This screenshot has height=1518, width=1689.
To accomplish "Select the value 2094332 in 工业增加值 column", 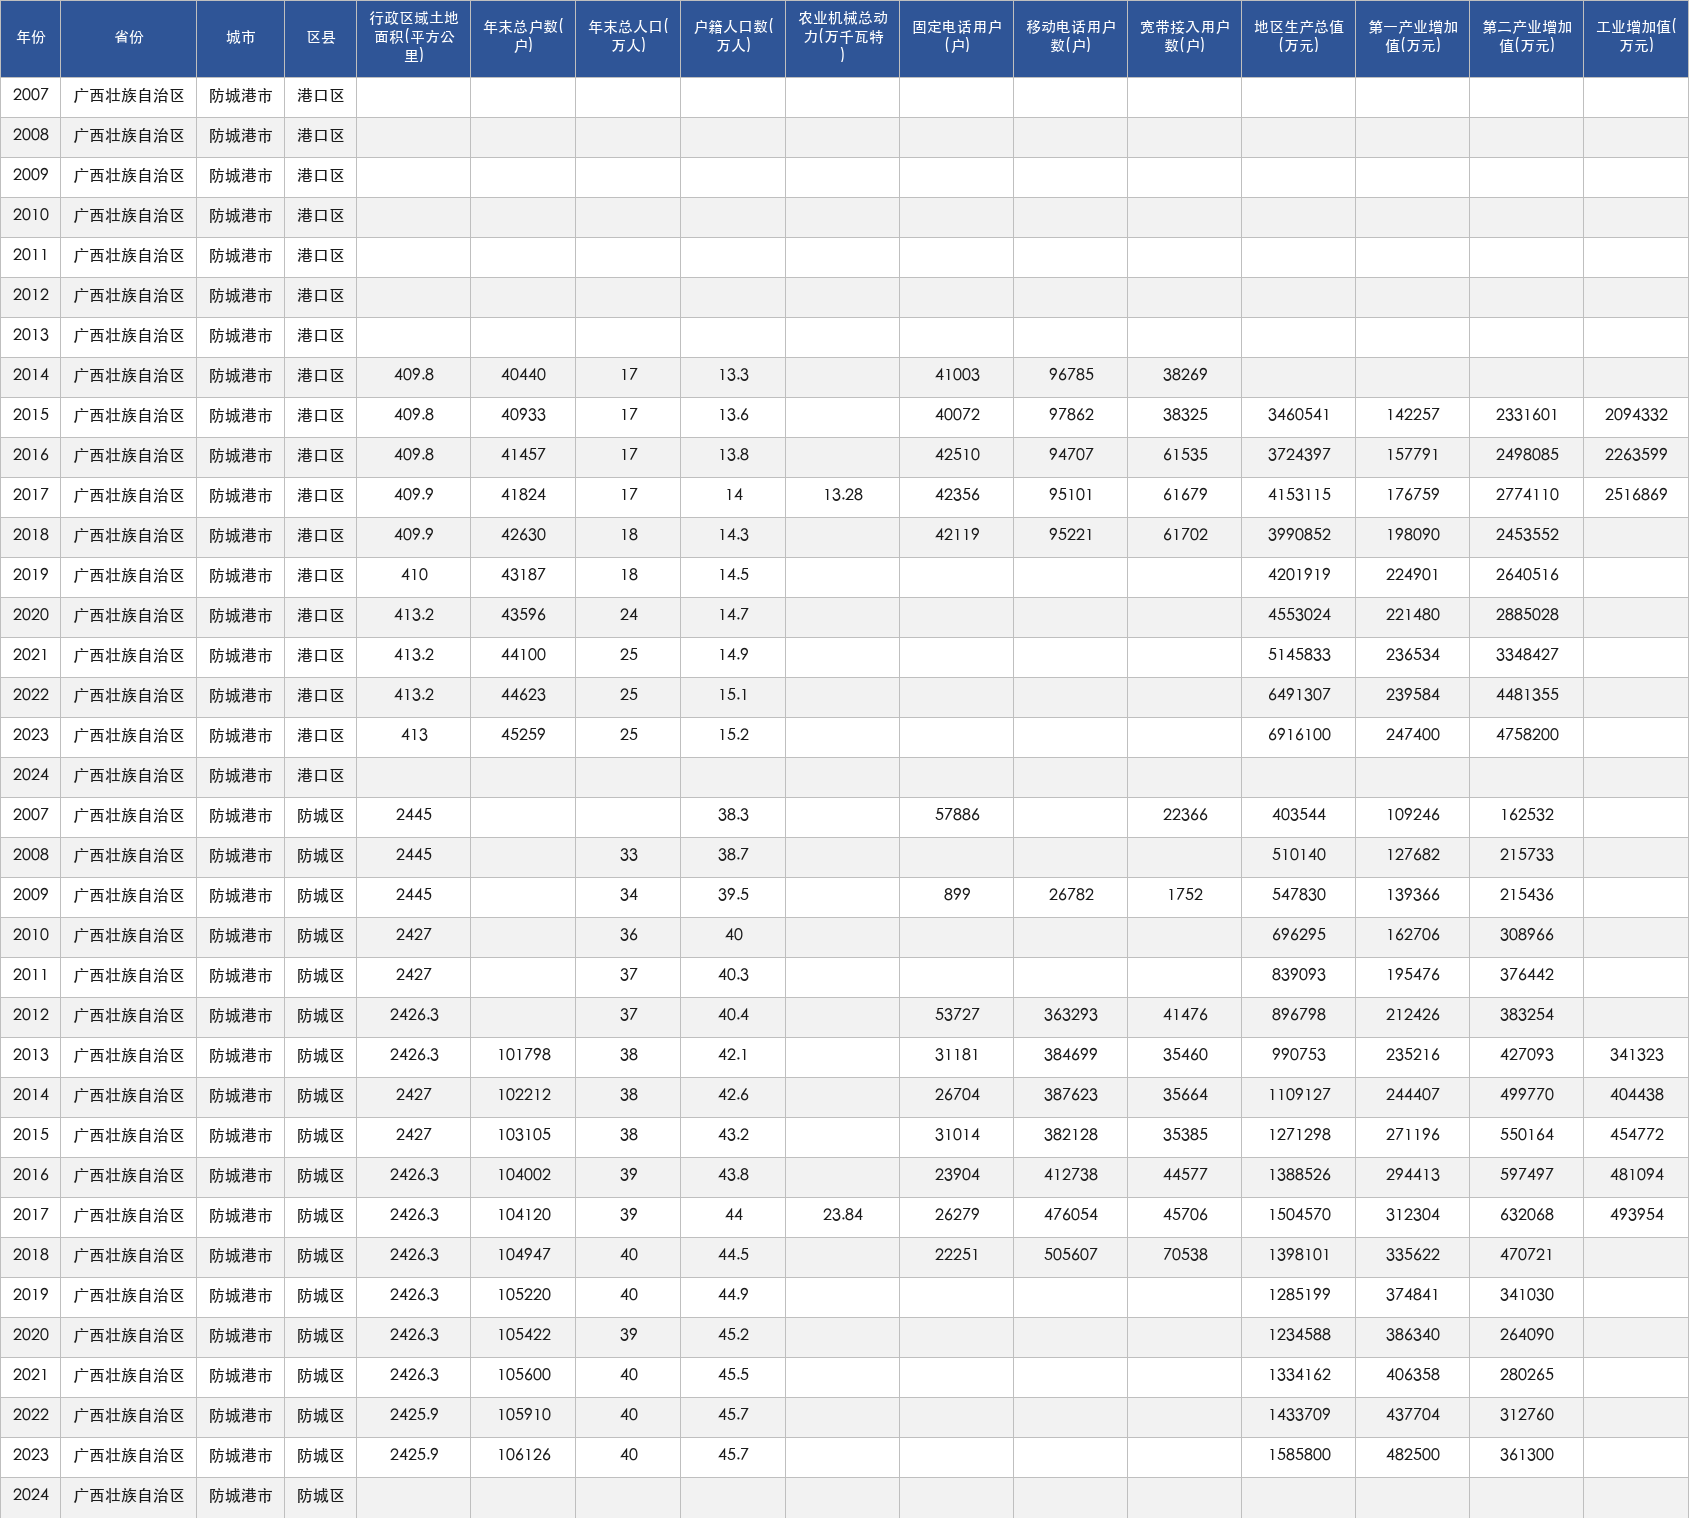I will point(1636,415).
